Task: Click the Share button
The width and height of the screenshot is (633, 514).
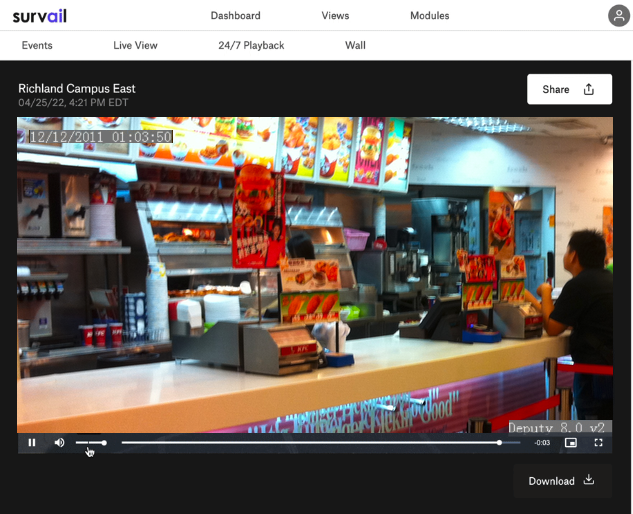Action: (569, 89)
